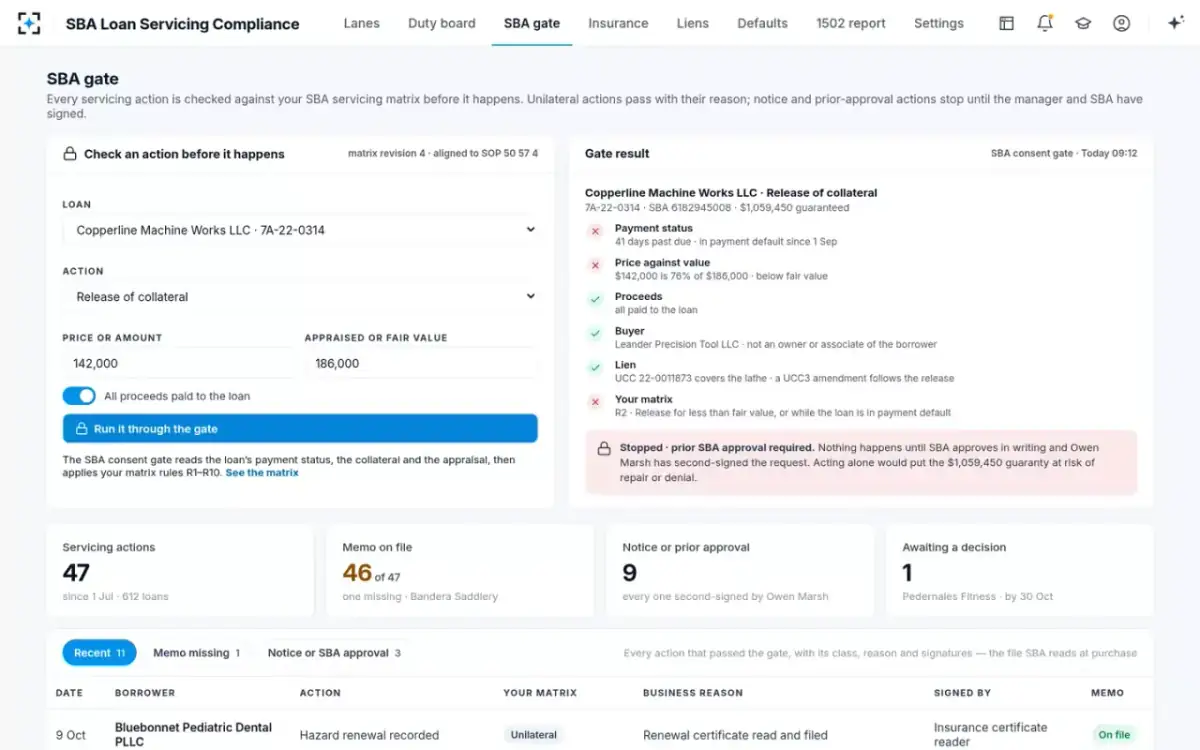
Task: Run it through the gate
Action: coord(300,429)
